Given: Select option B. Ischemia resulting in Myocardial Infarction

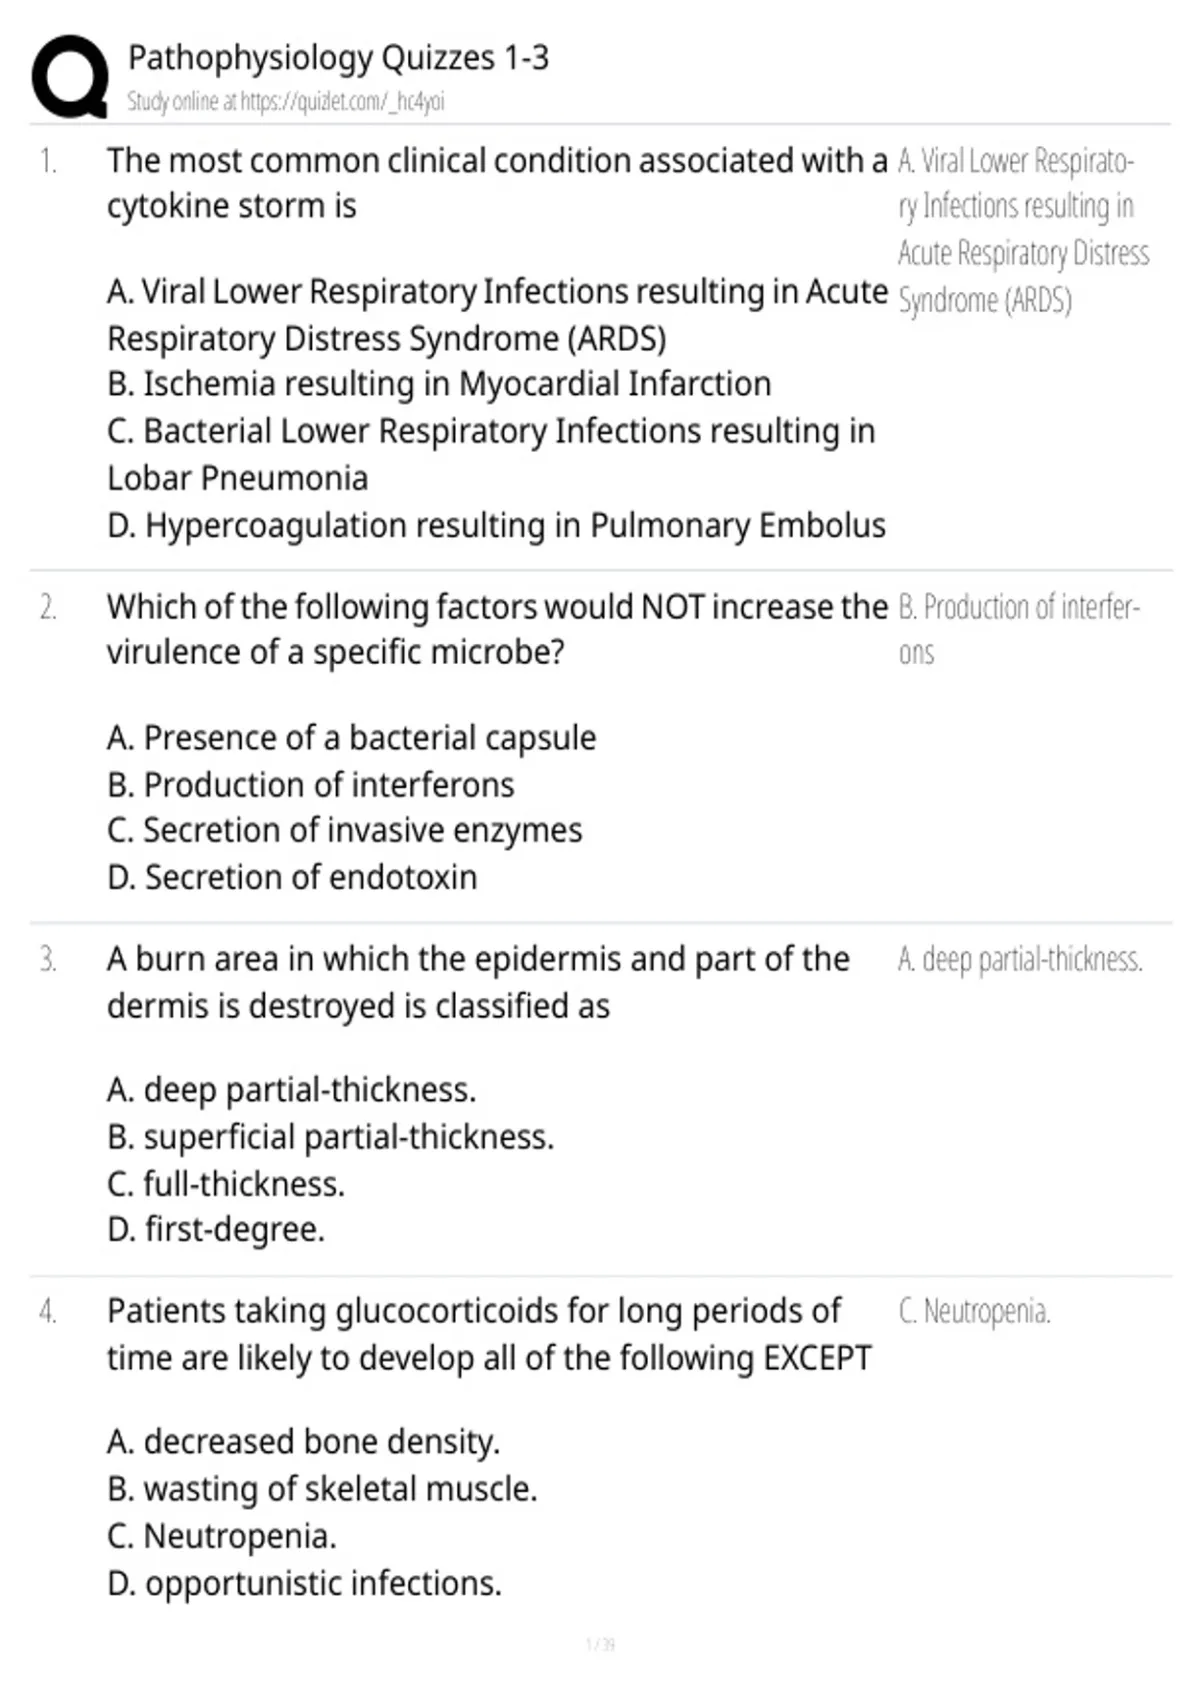Looking at the screenshot, I should pos(439,384).
